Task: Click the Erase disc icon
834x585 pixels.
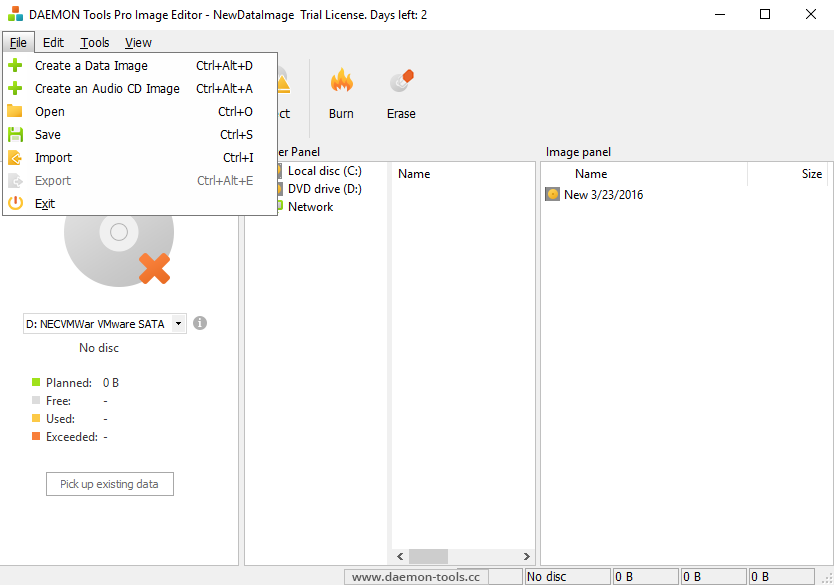Action: coord(402,81)
